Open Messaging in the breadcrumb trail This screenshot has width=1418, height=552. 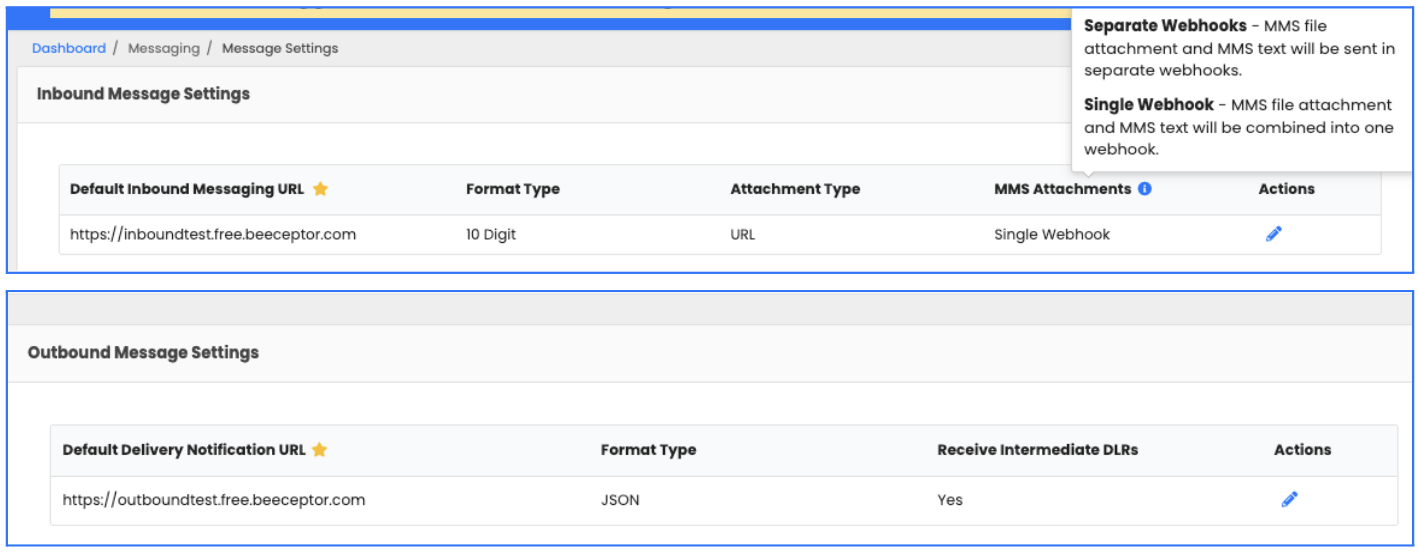(x=163, y=48)
